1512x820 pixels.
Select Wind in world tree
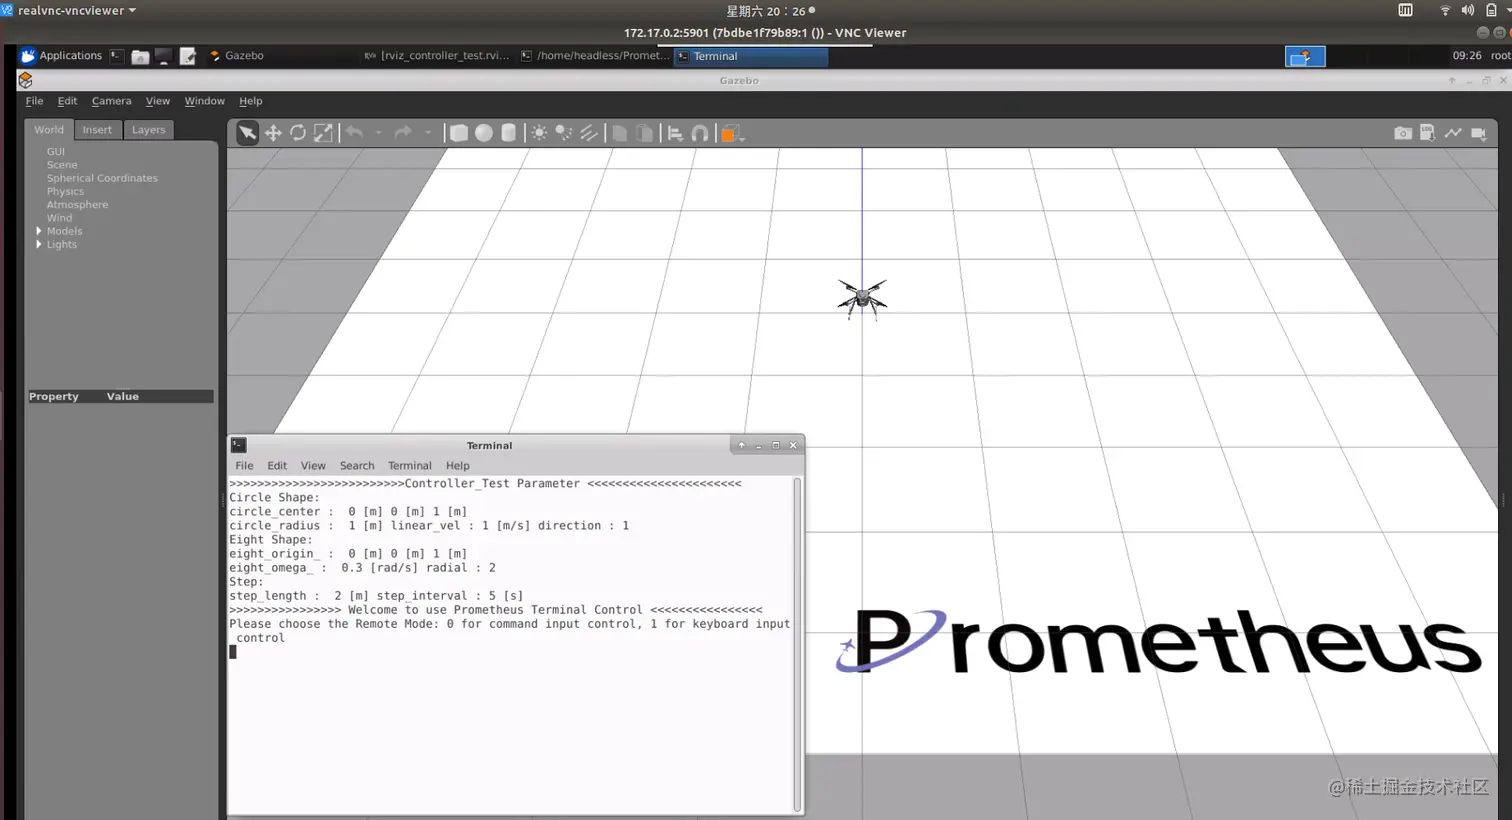pos(59,218)
